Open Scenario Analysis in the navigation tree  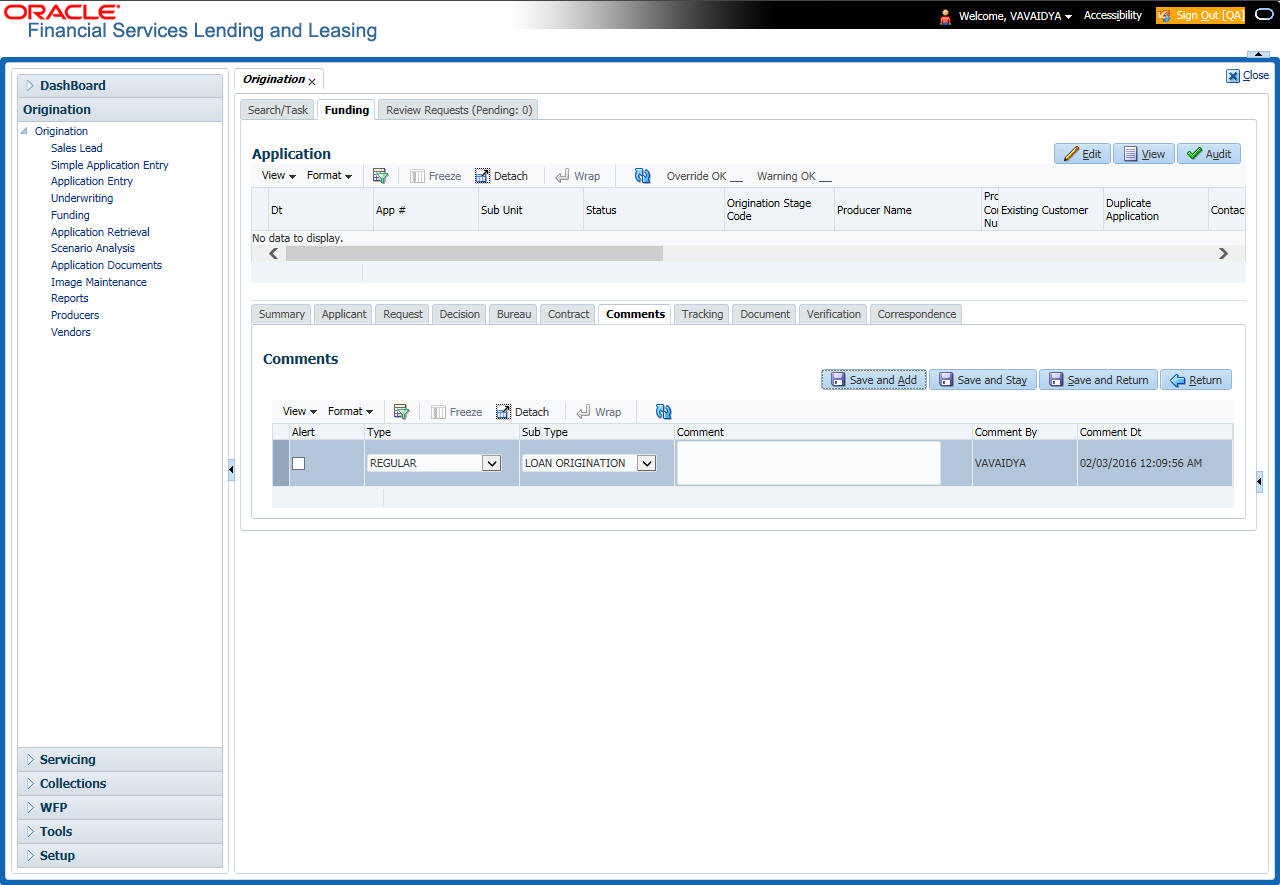point(93,248)
